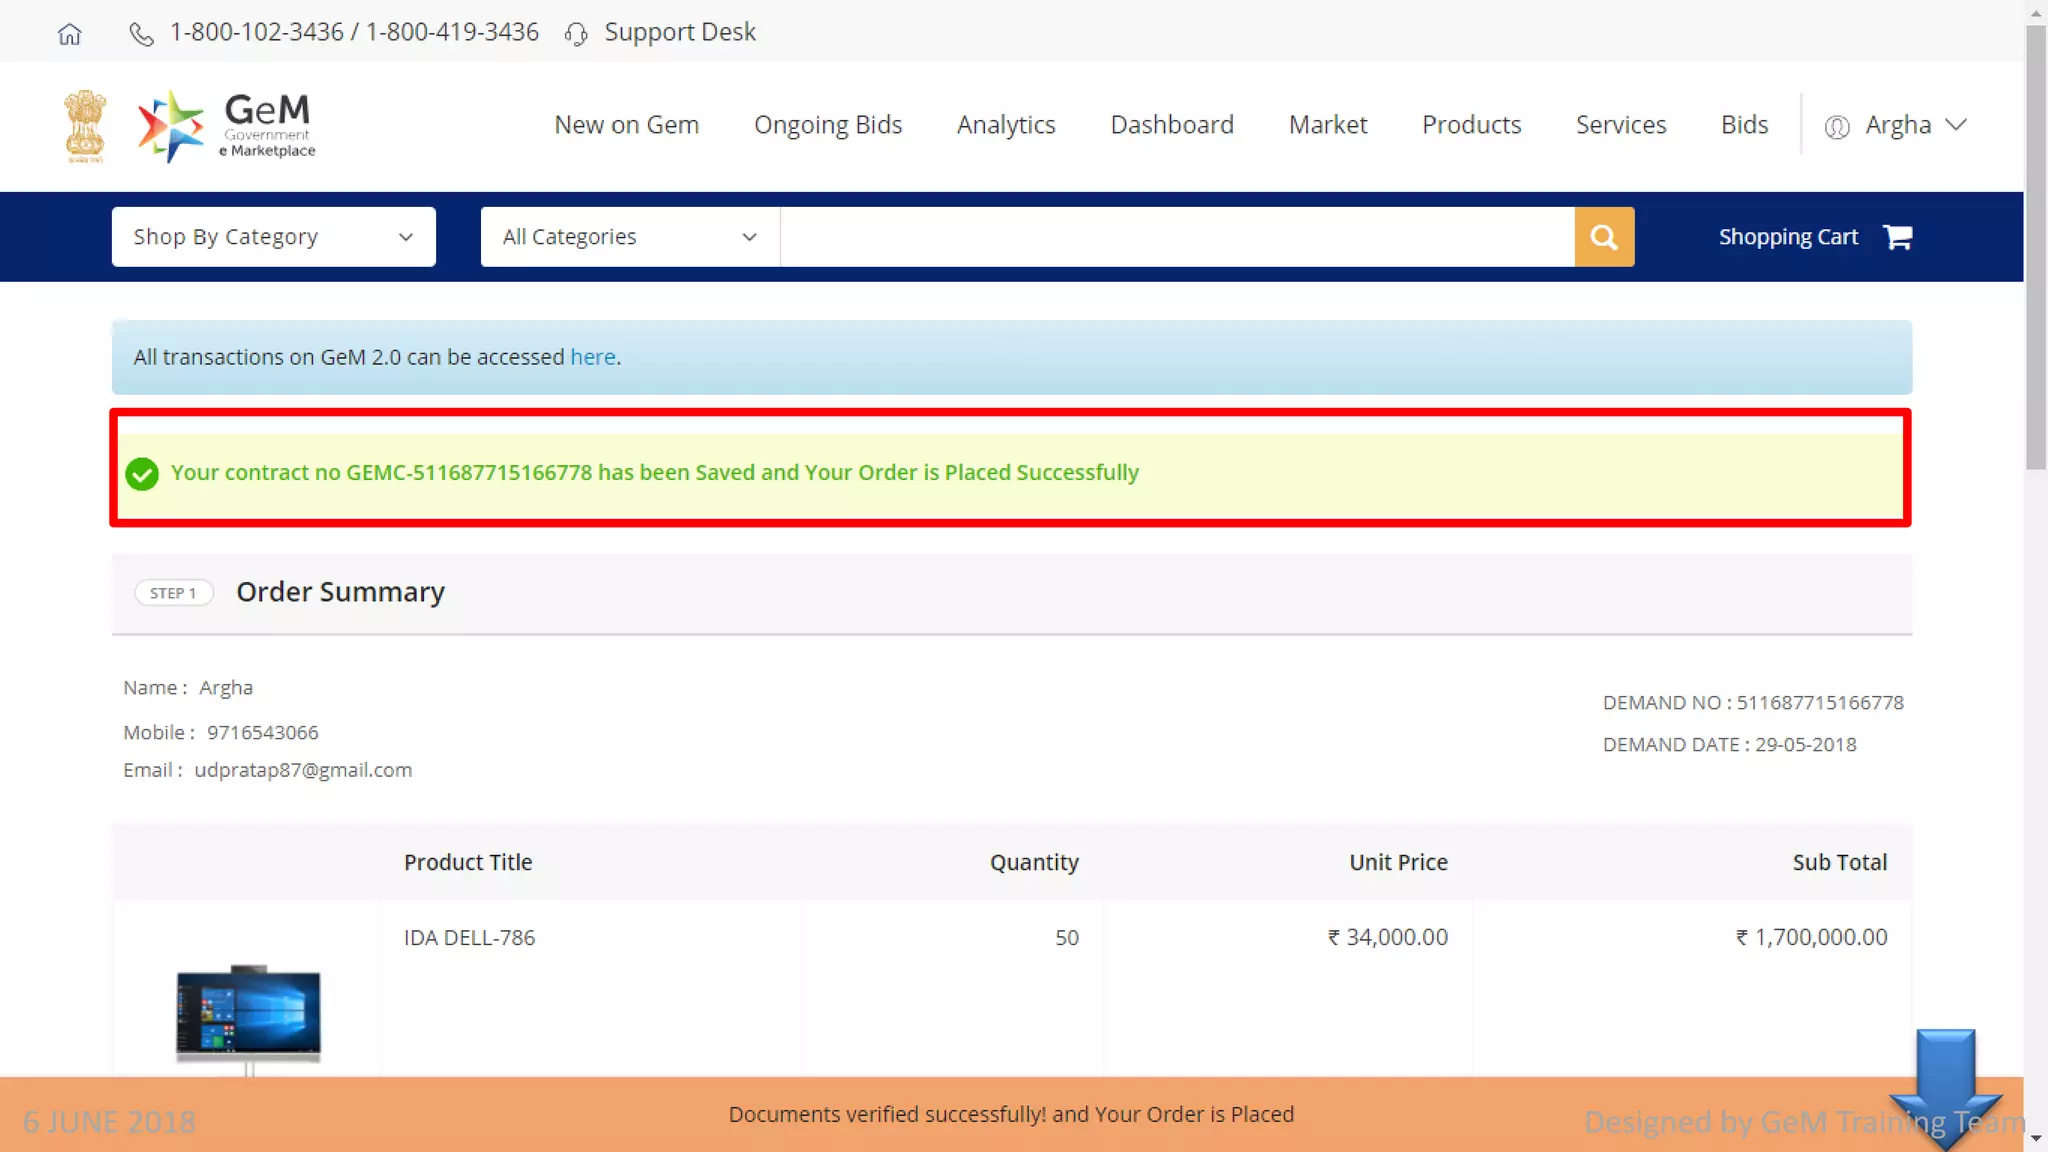Follow the 'here' link for GeM 2.0 transactions

(592, 357)
